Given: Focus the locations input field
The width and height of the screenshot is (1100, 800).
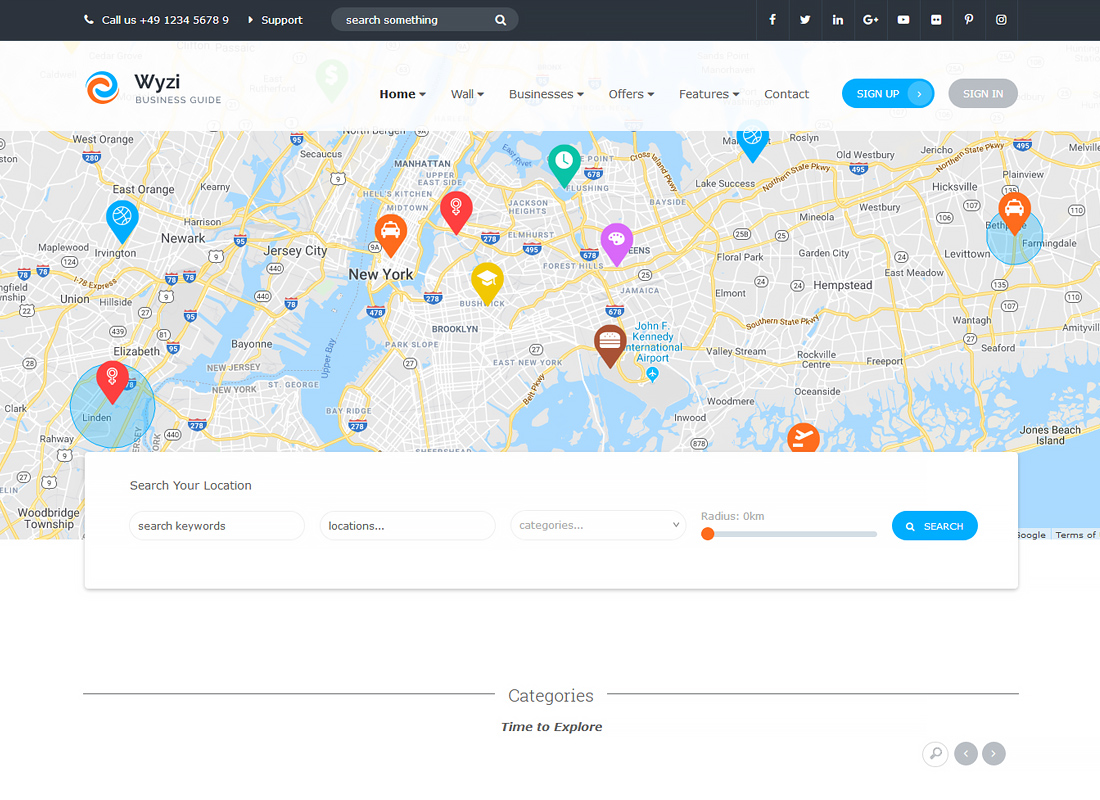Looking at the screenshot, I should [x=408, y=526].
